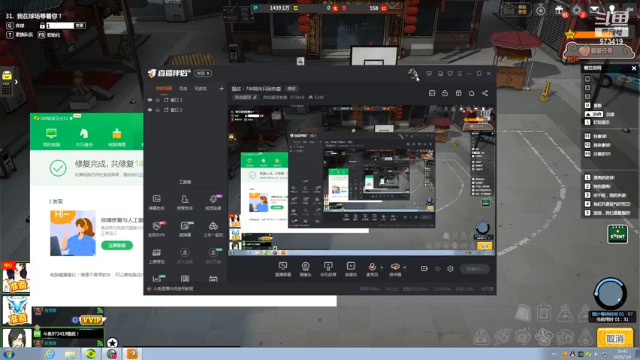640x360 pixels.
Task: Open streaming settings gear
Action: tap(450, 269)
